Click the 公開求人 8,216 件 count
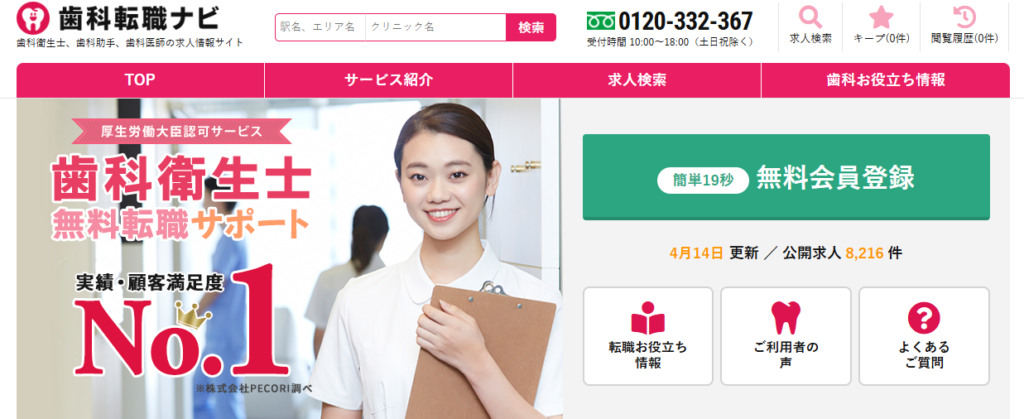Screen dimensions: 1024x419 tap(842, 253)
